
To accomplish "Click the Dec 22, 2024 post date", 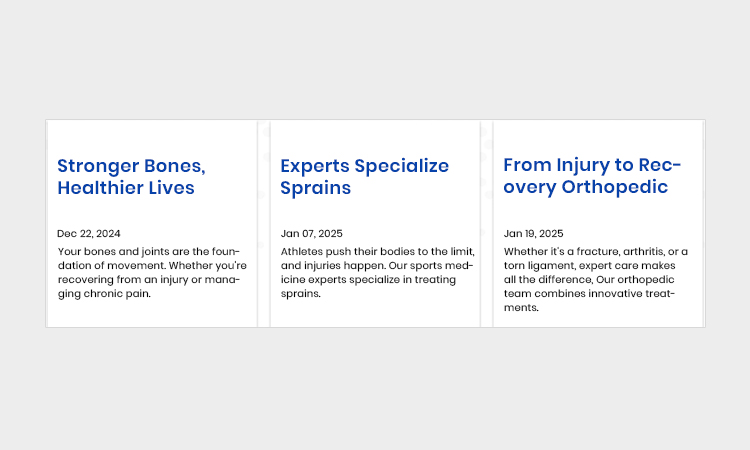I will pos(88,233).
